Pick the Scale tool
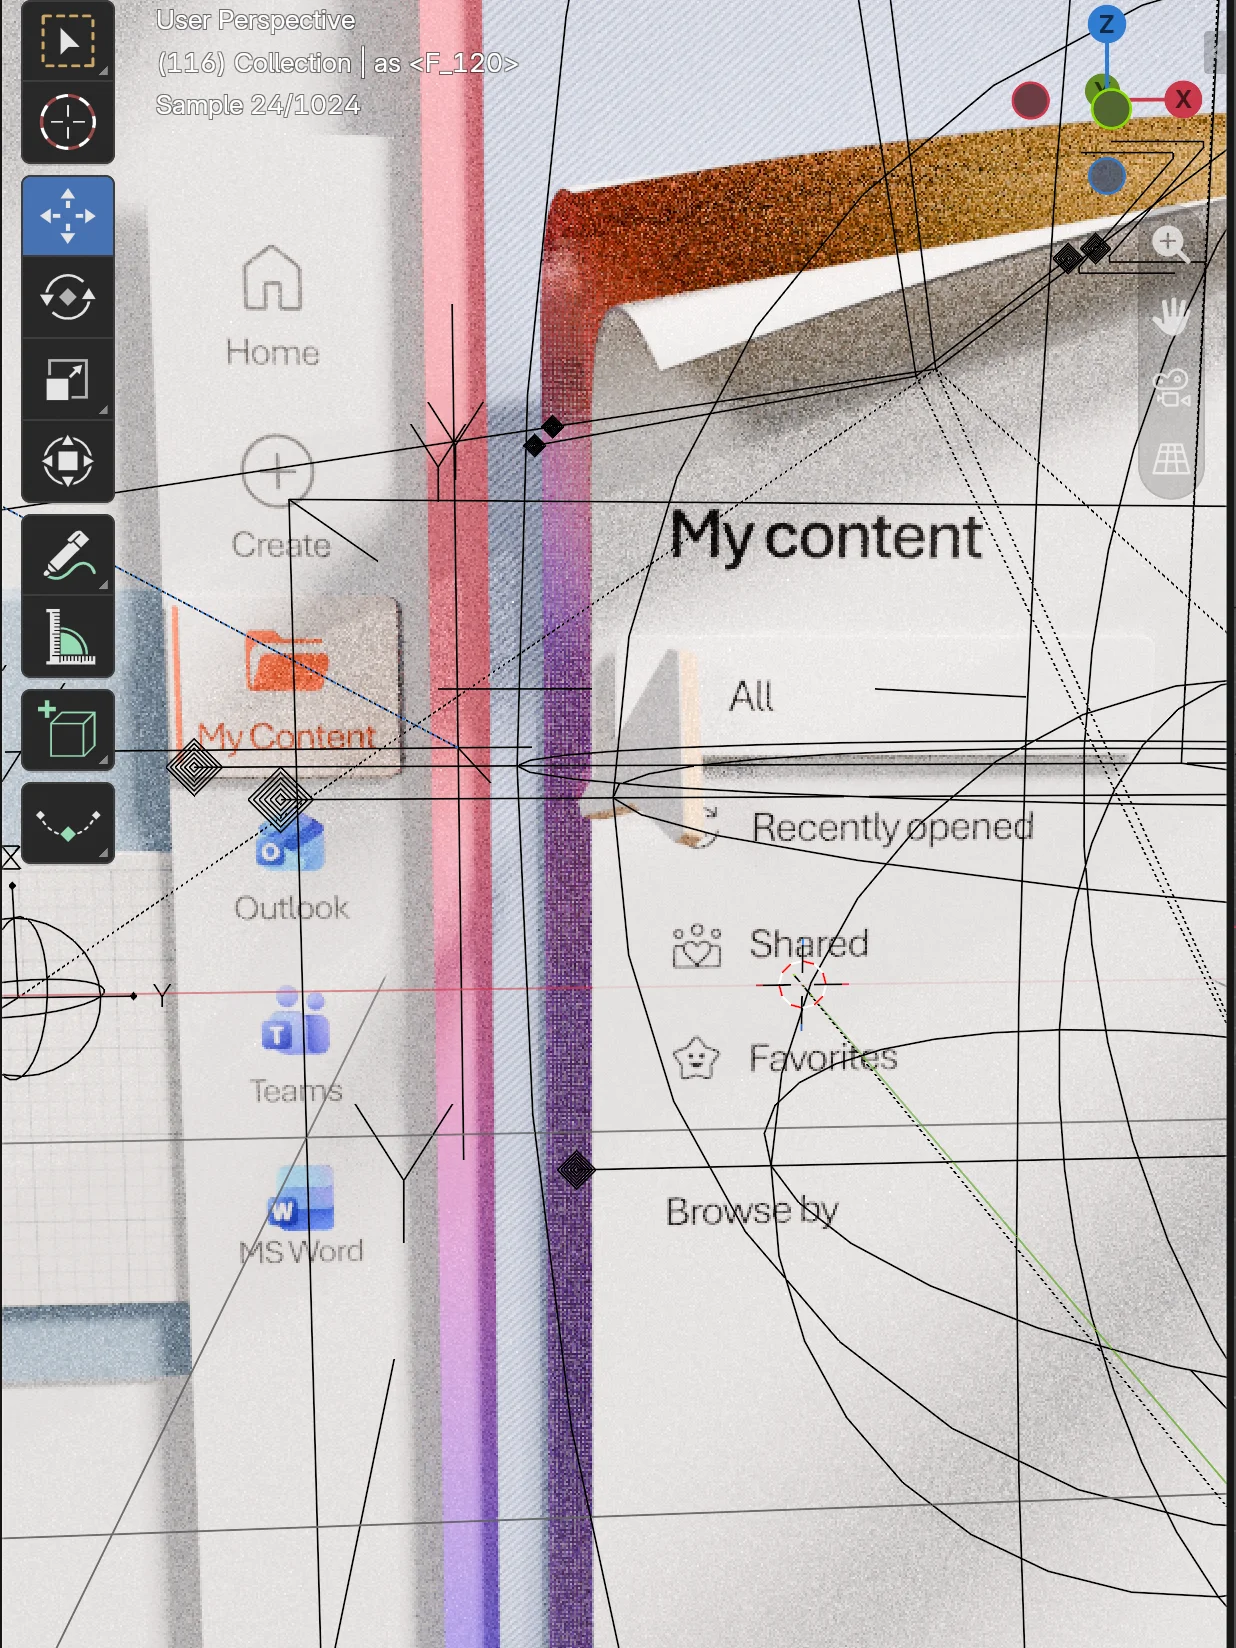Screen dimensions: 1236x1648 coord(67,379)
